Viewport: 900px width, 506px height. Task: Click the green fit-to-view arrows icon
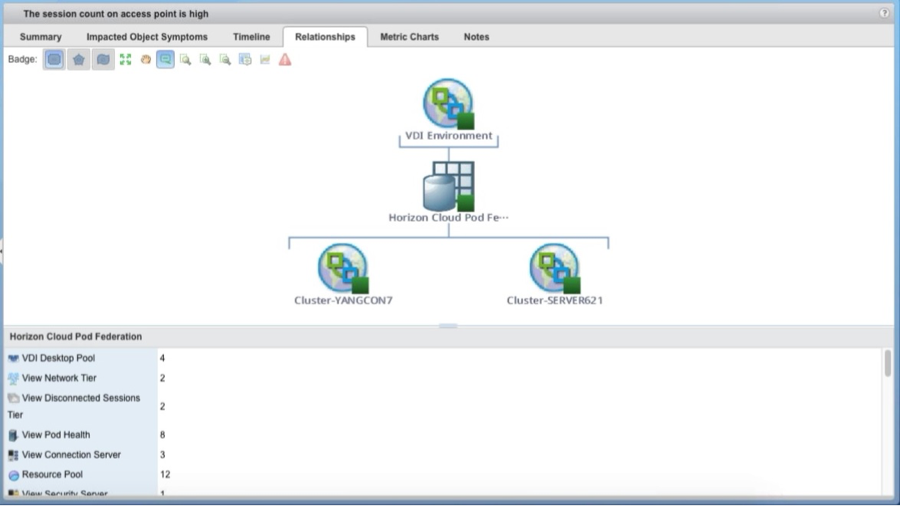125,59
